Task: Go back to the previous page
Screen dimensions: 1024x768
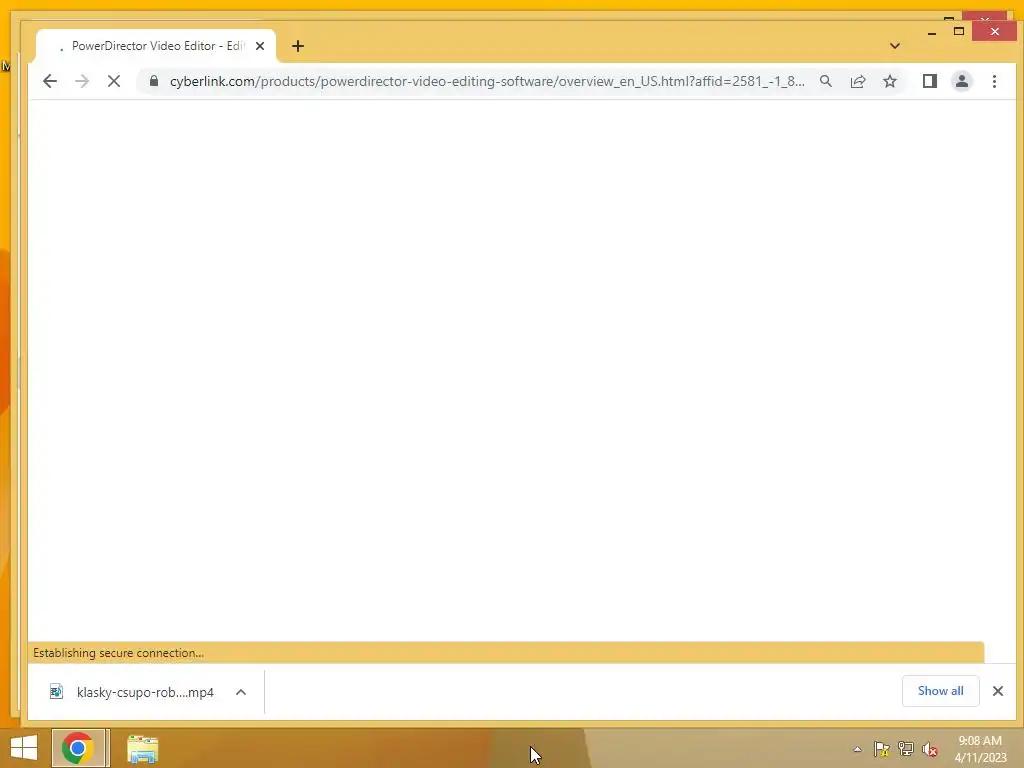Action: tap(50, 81)
